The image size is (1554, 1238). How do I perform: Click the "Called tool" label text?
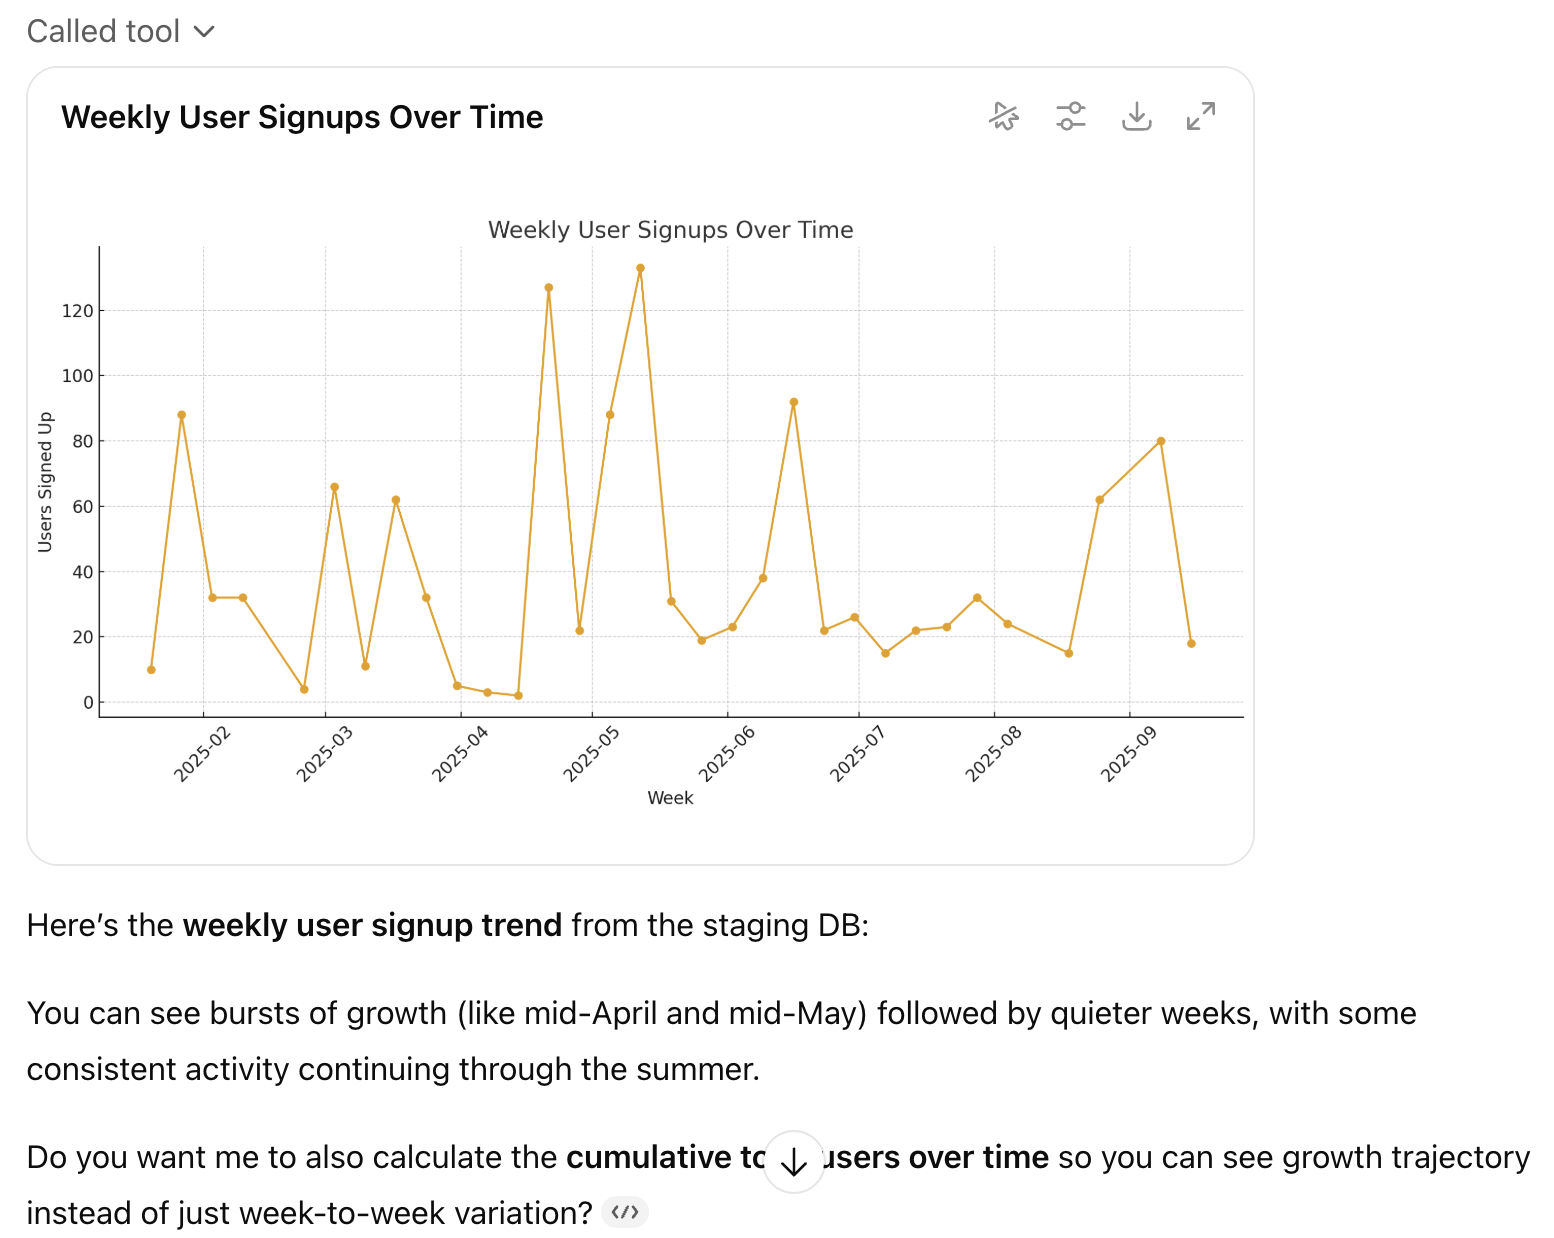[x=103, y=32]
